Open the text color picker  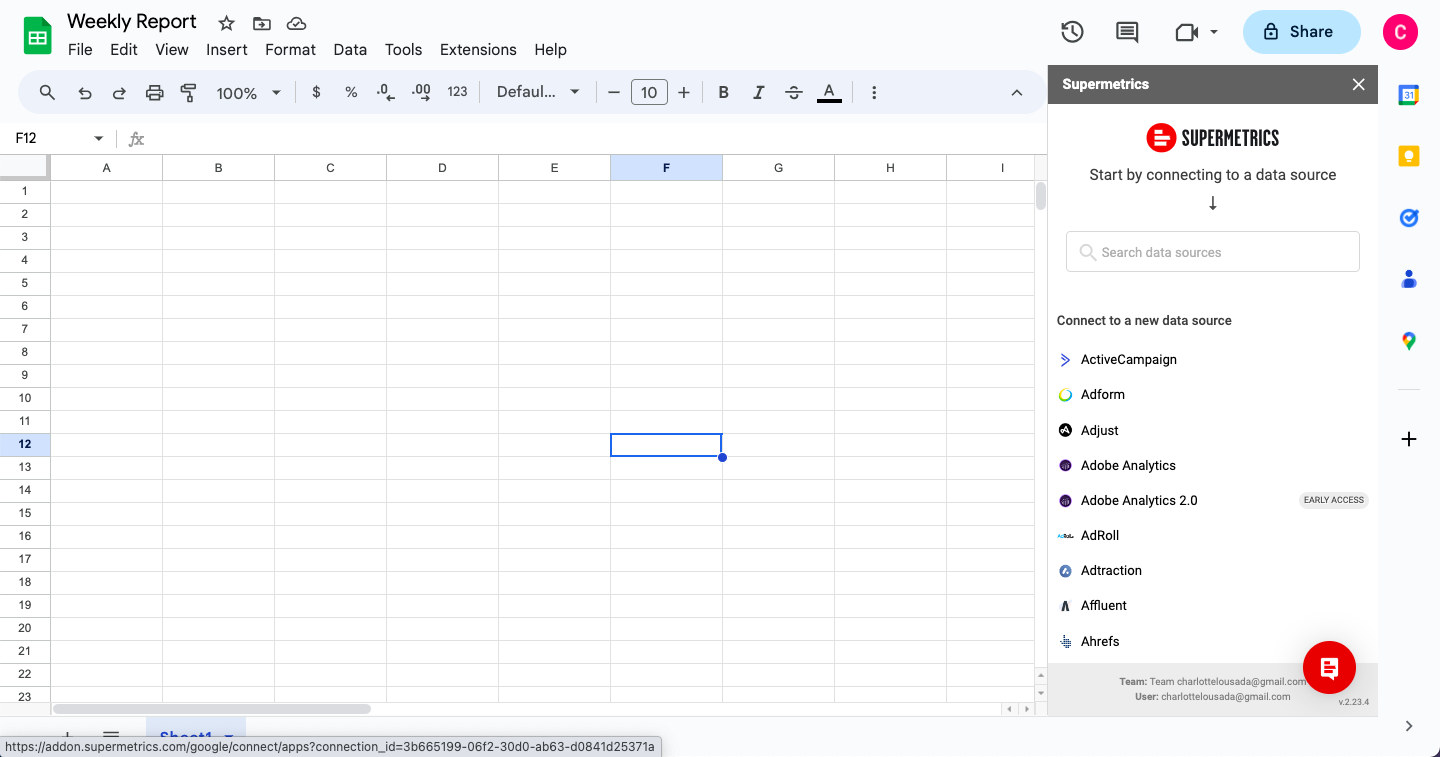click(x=829, y=92)
